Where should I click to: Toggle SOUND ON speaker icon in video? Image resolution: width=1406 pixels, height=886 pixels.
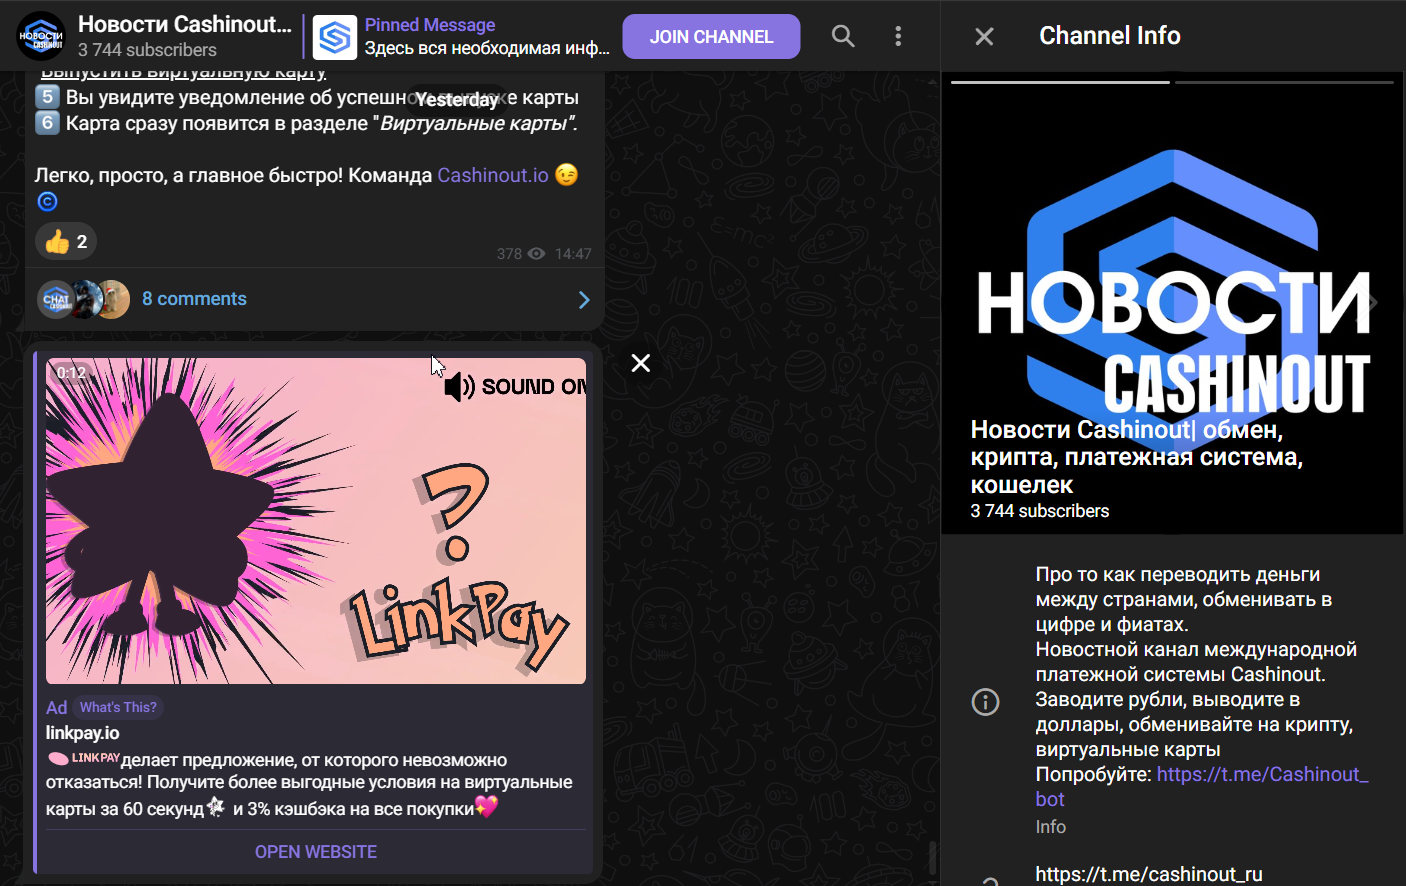[460, 387]
